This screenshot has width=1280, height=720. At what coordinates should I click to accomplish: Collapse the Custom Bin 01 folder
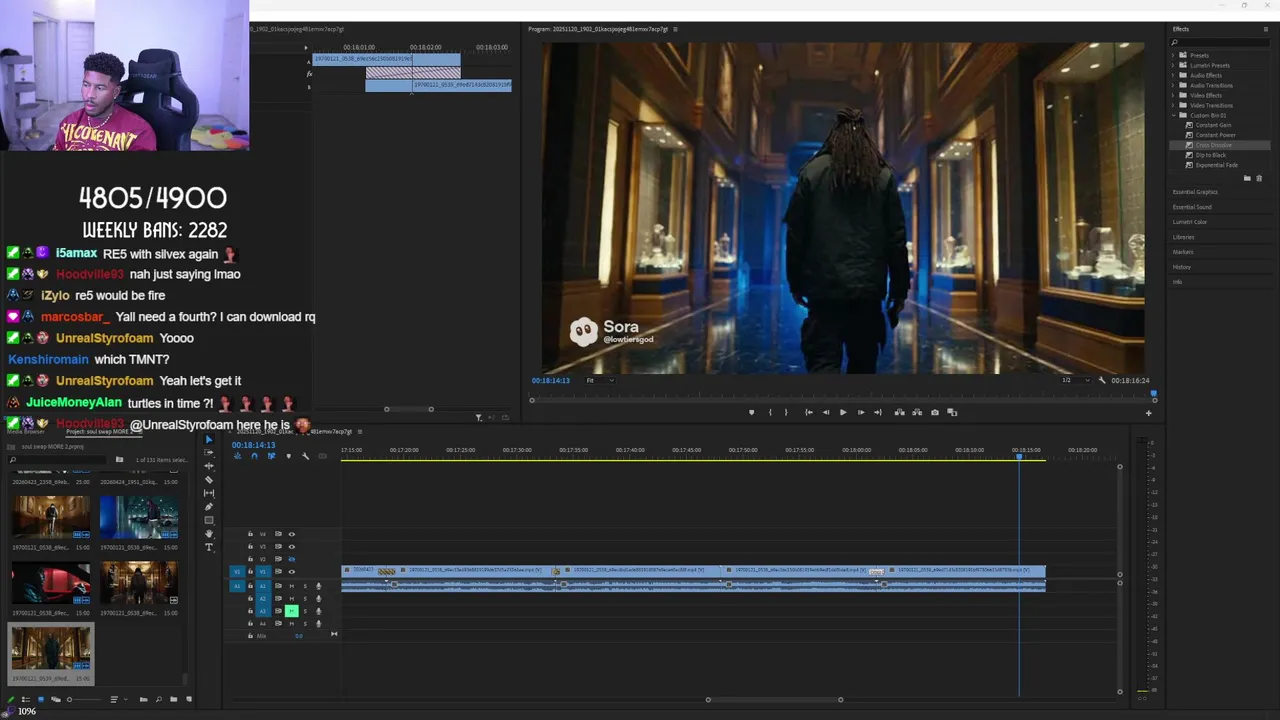click(x=1175, y=115)
